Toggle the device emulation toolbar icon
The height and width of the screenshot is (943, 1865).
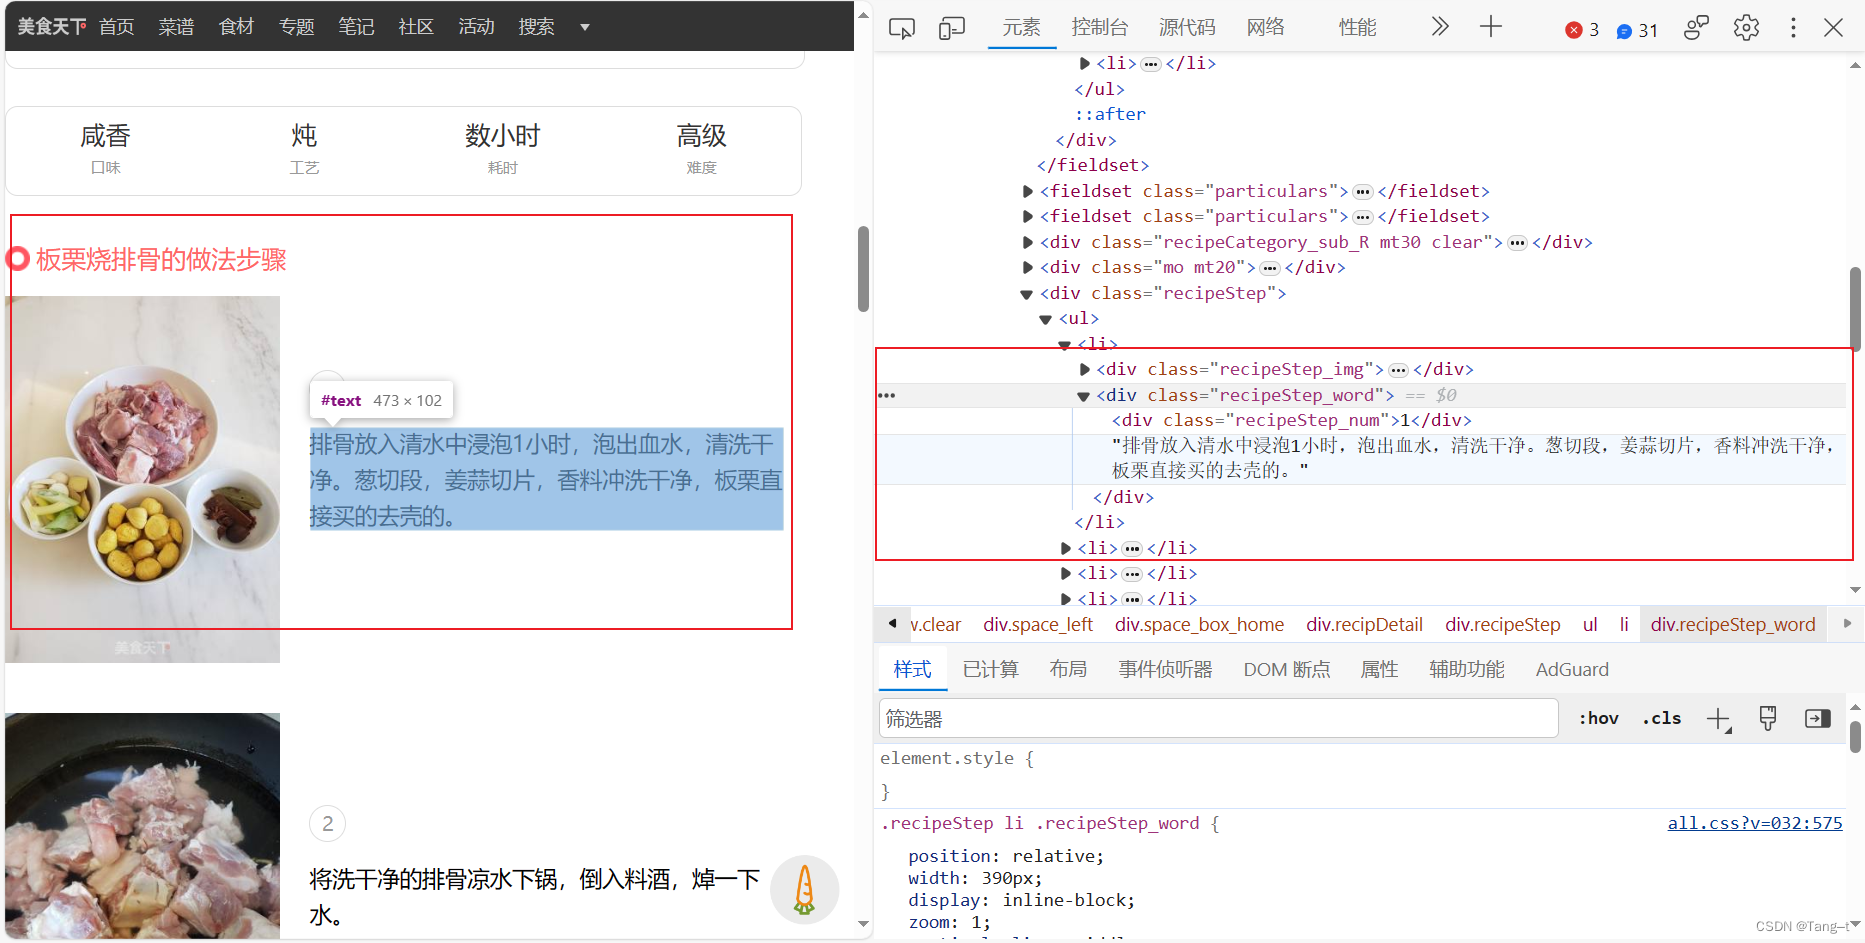(x=951, y=28)
